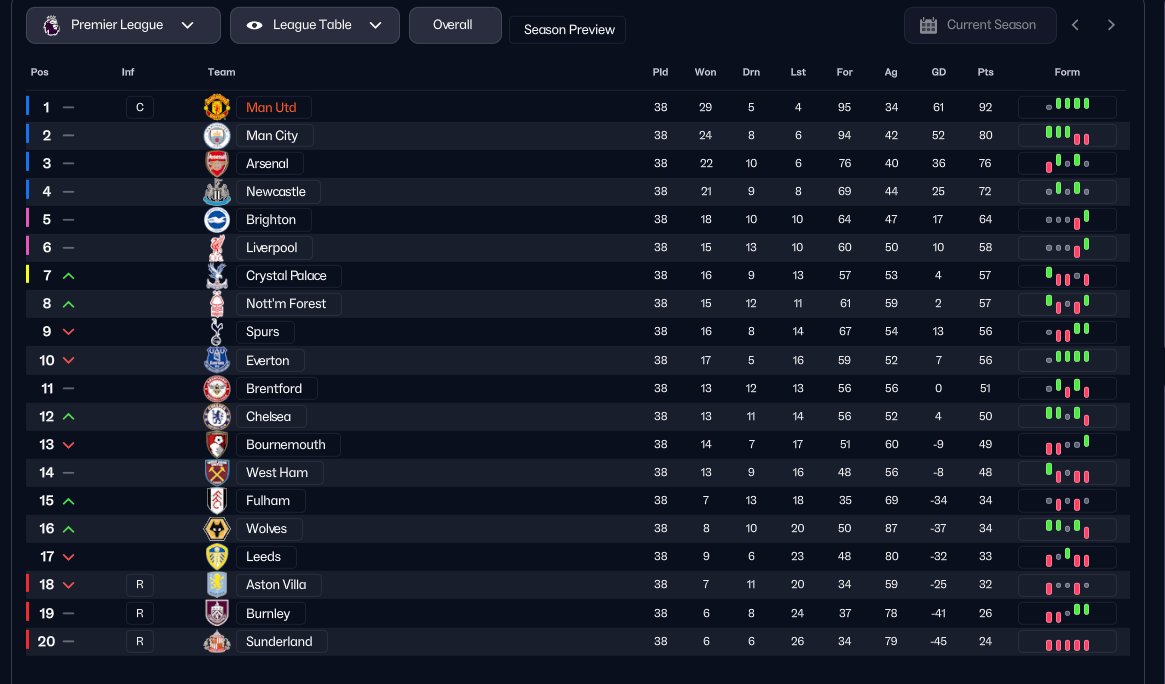Select the Overall table filter
This screenshot has width=1165, height=684.
(x=453, y=25)
